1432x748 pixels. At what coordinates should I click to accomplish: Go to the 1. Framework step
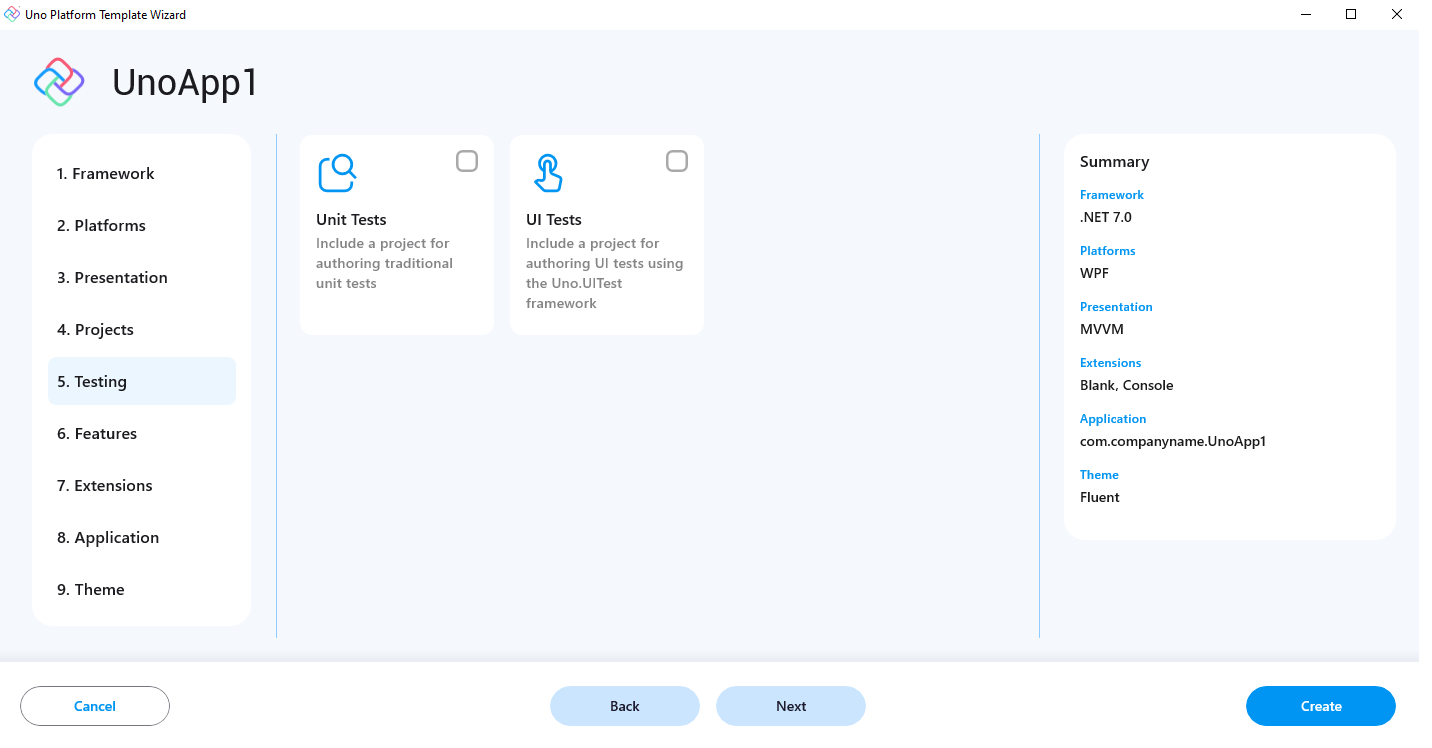point(142,173)
